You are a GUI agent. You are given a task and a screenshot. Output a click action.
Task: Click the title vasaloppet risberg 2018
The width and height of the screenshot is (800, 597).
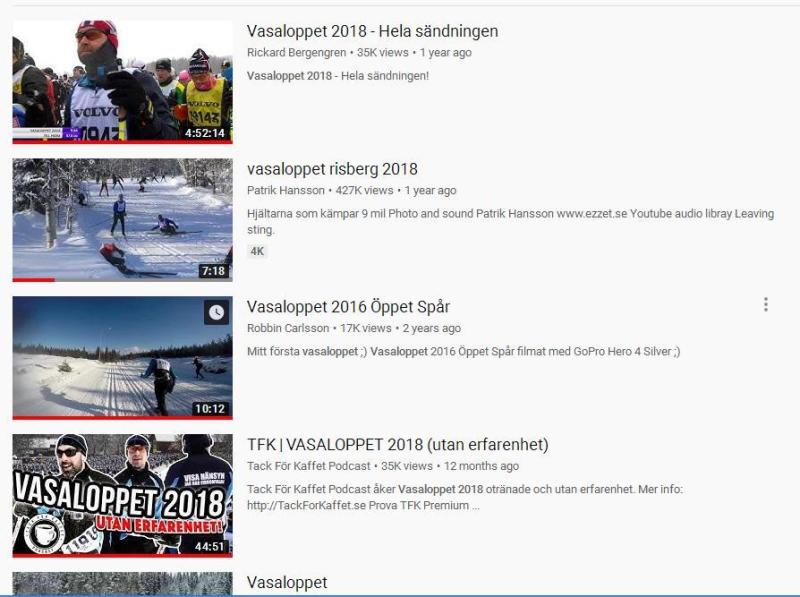(x=332, y=169)
